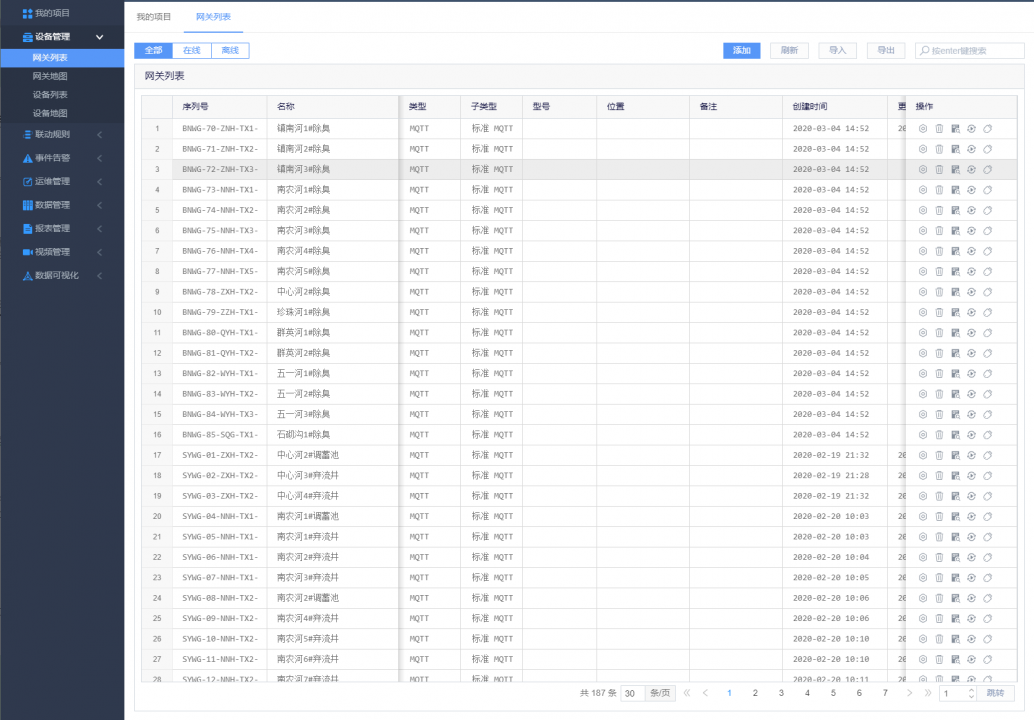Open data query icon for 镇南河3#除臭 row
Viewport: 1034px width, 720px height.
click(956, 169)
